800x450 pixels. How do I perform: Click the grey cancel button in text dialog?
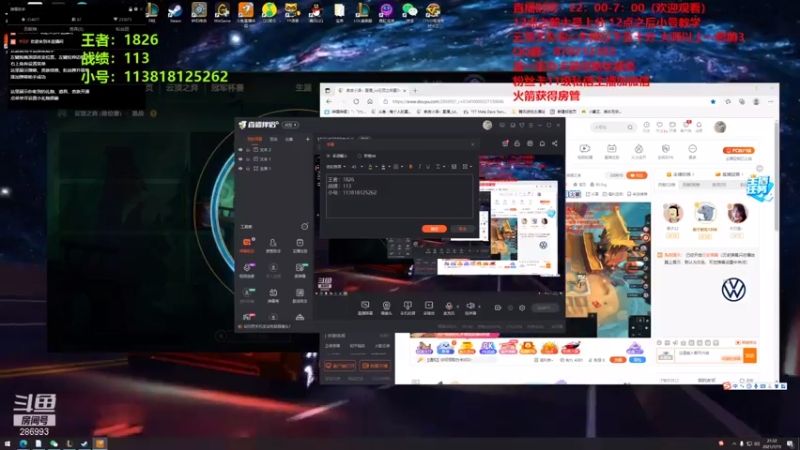point(462,229)
